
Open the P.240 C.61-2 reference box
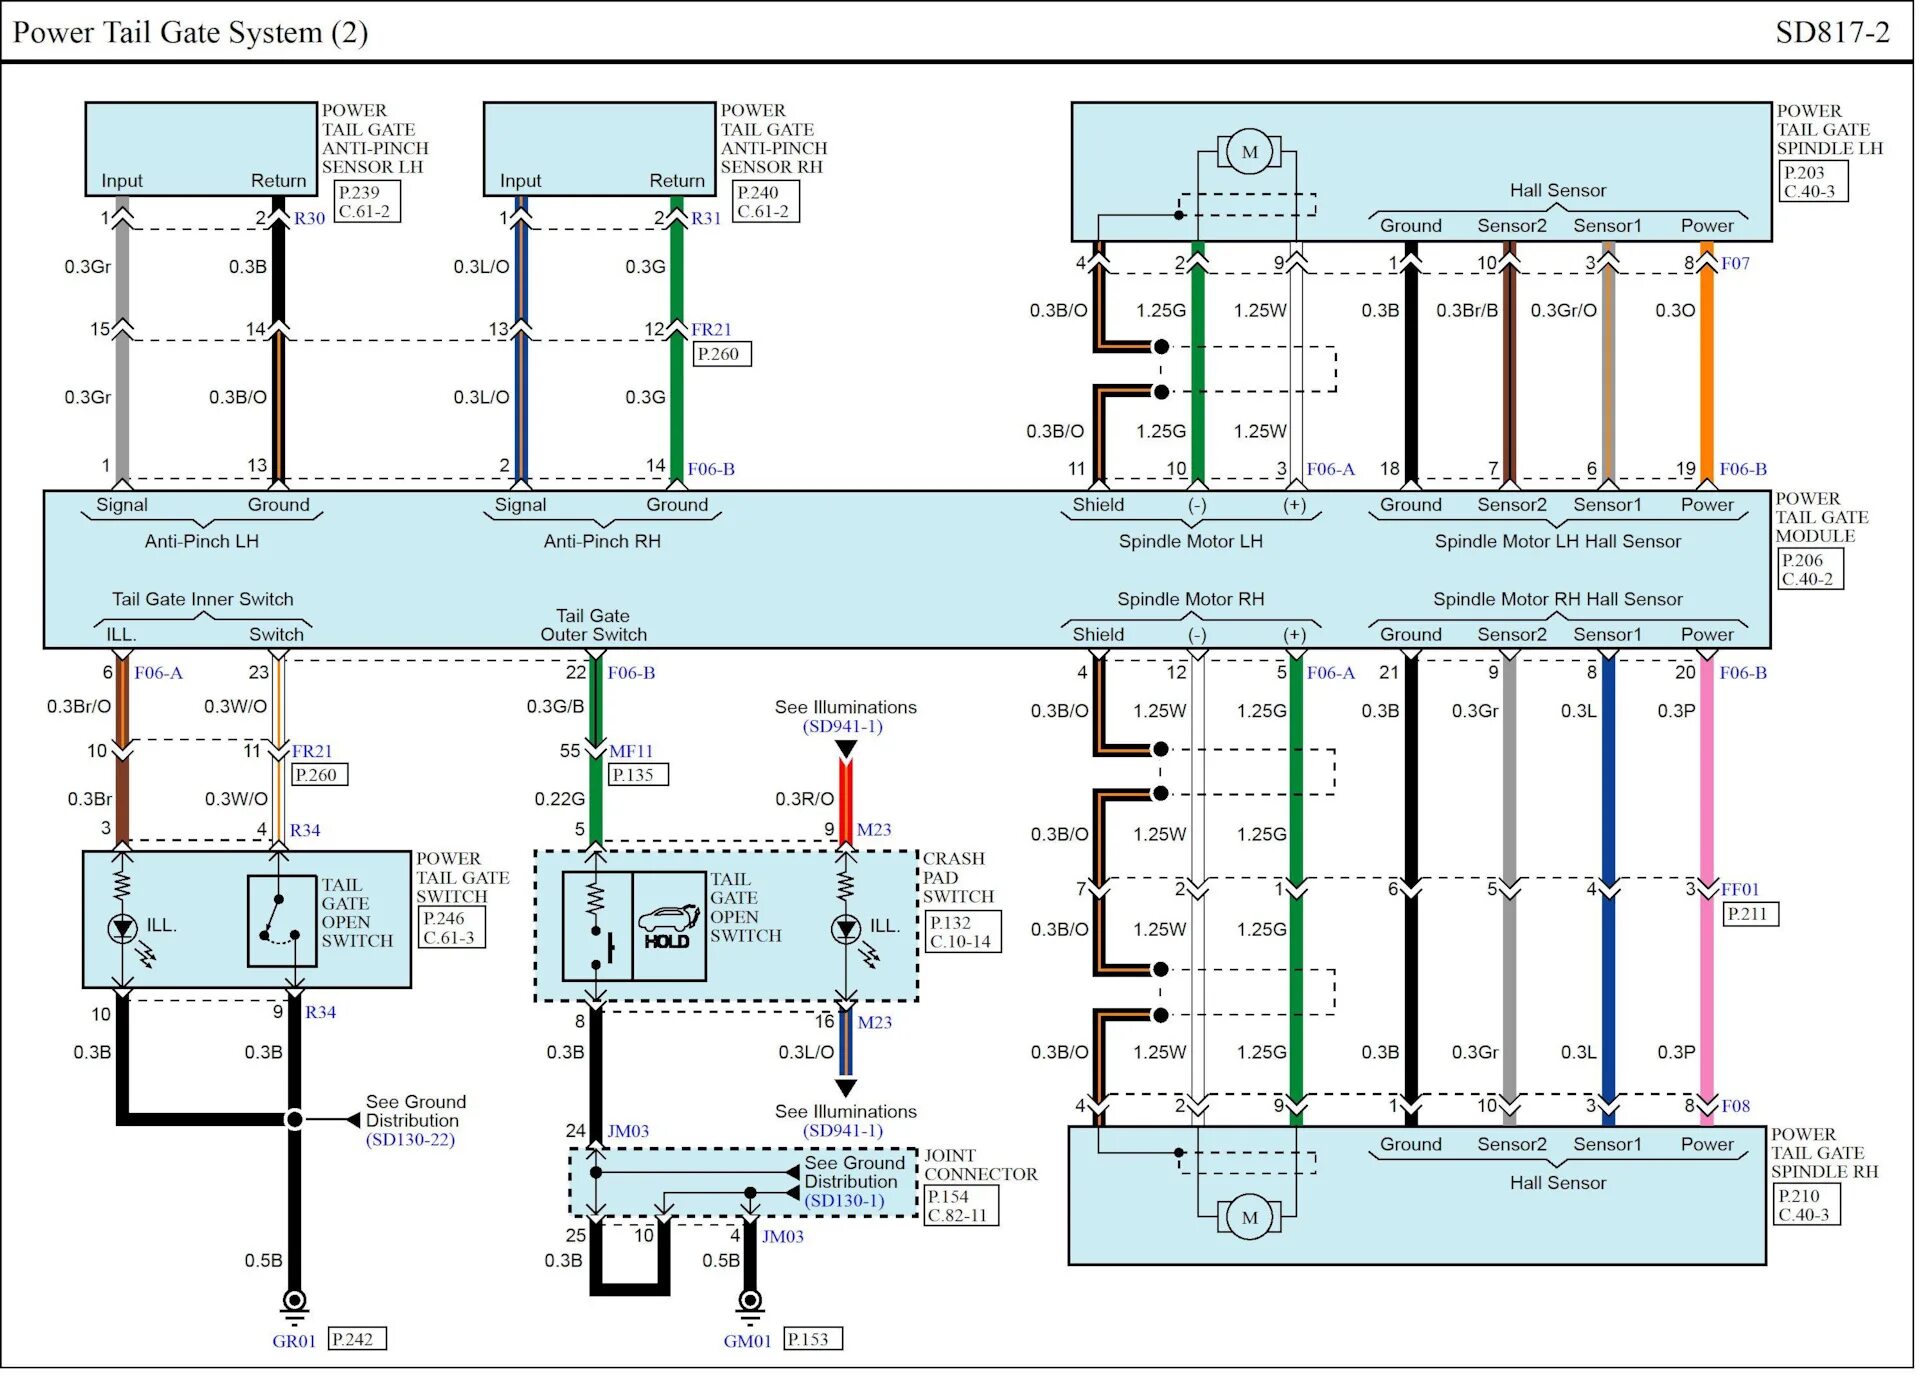766,201
